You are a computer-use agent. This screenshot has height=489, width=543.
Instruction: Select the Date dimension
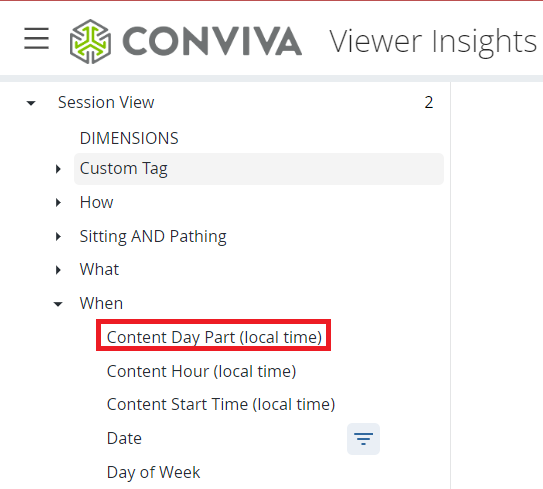pos(124,438)
